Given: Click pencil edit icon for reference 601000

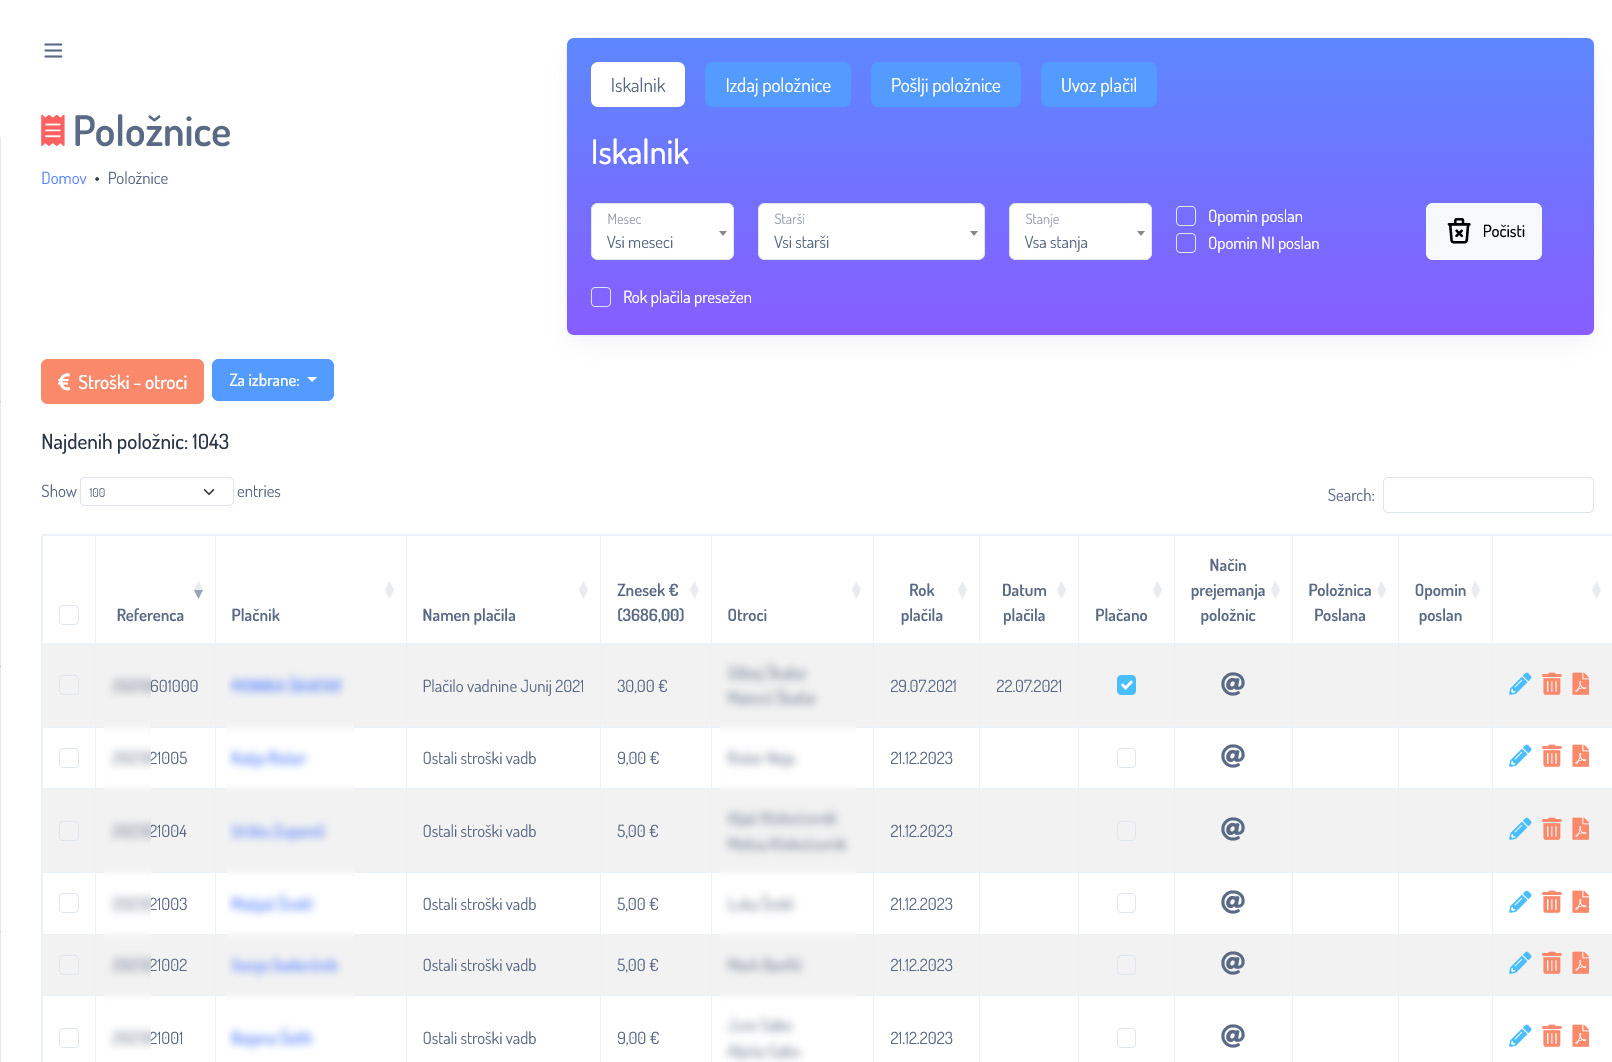Looking at the screenshot, I should 1519,685.
